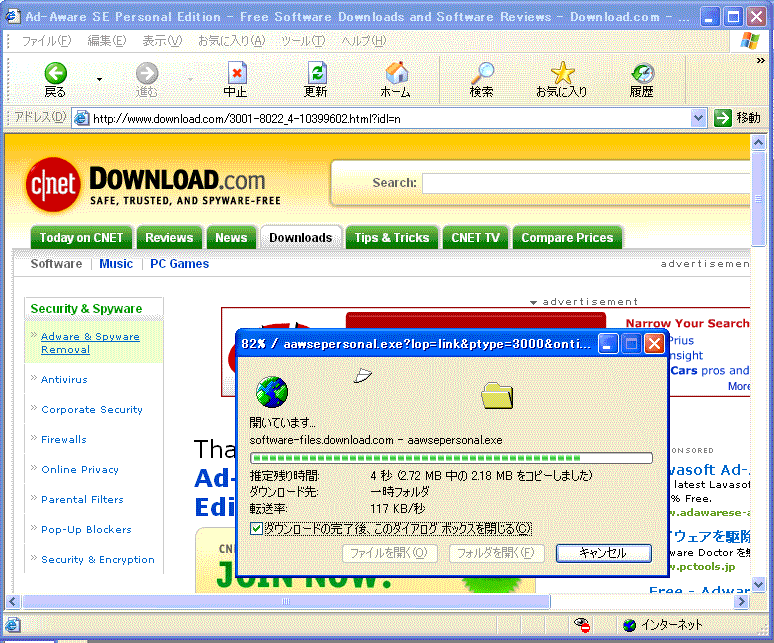Open the Online Privacy link

tap(80, 470)
